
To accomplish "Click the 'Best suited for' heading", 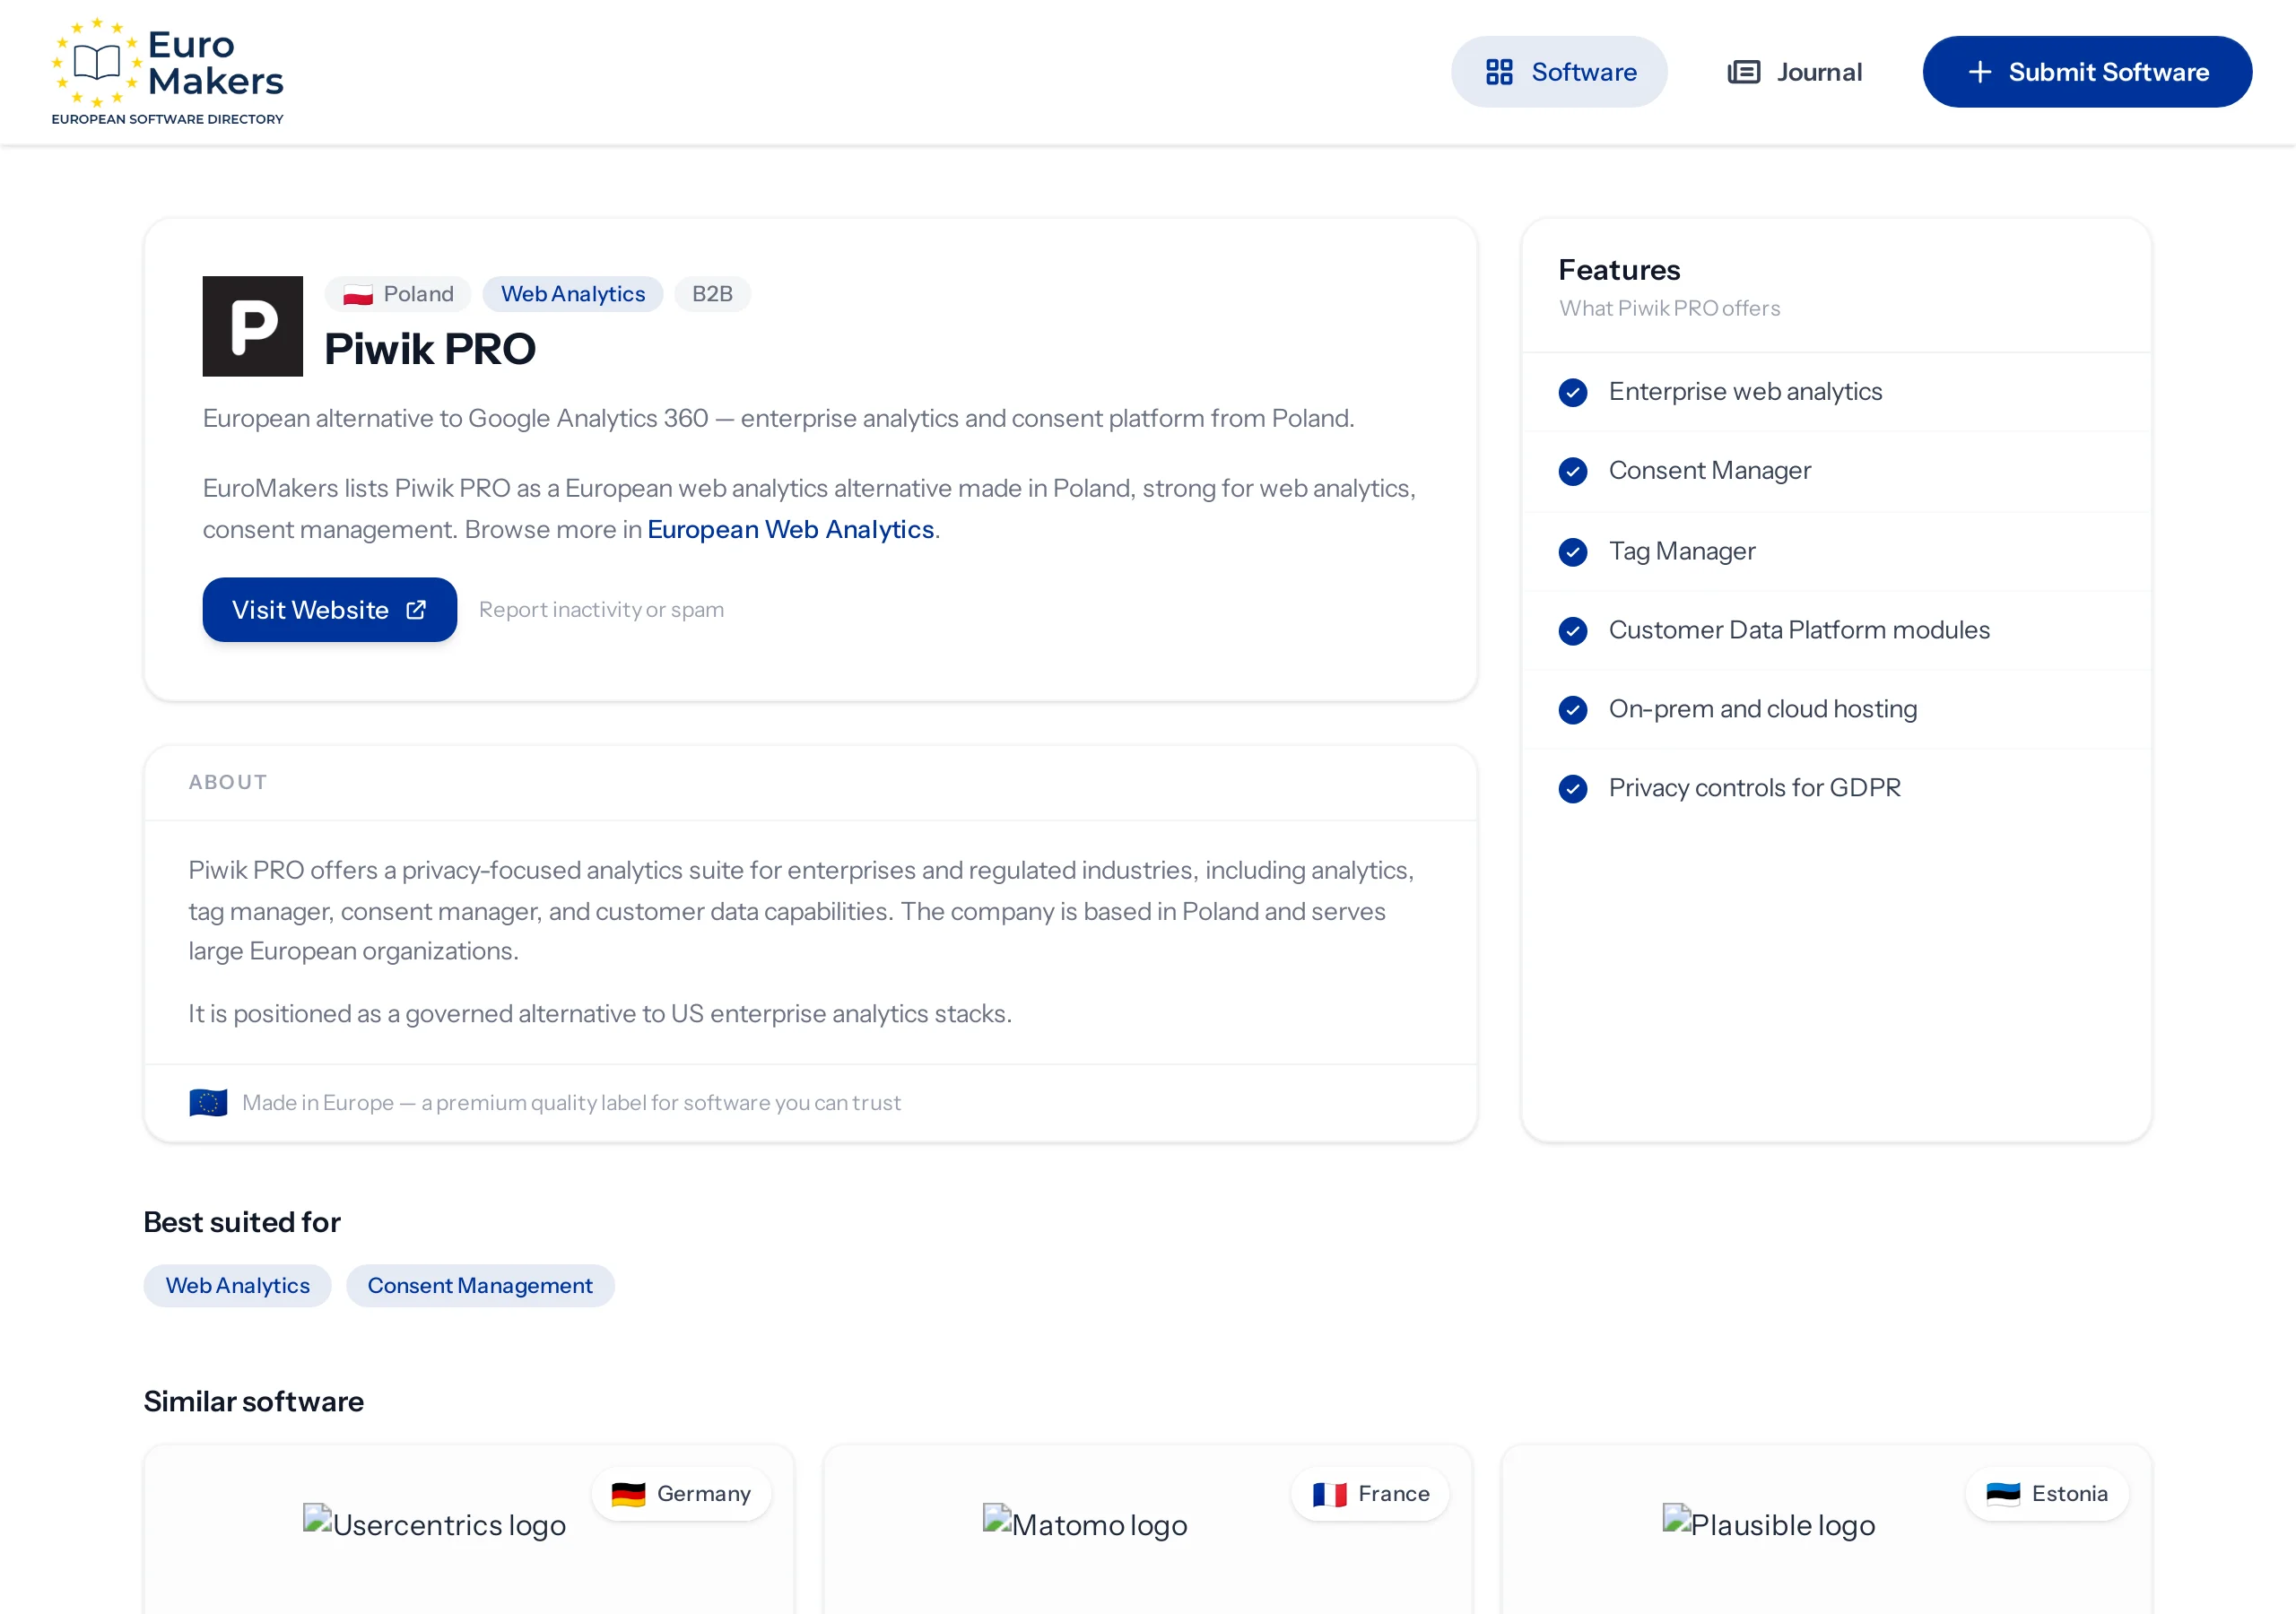I will [x=242, y=1223].
